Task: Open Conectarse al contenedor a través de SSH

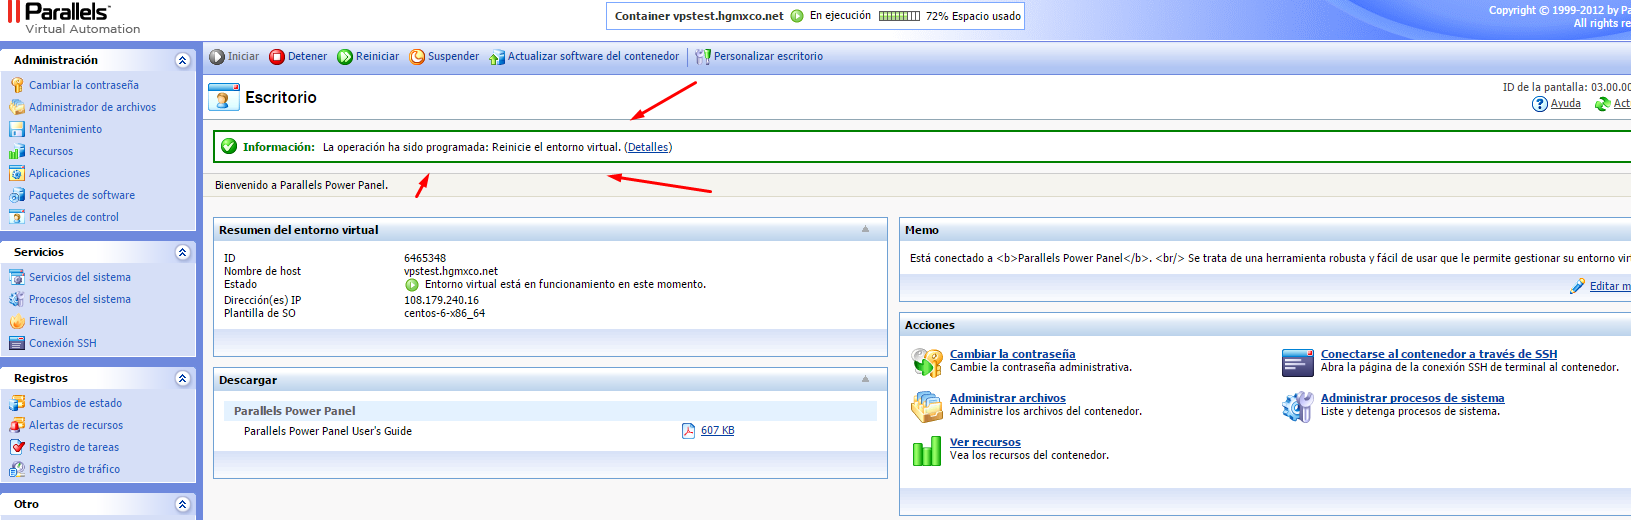Action: coord(1438,354)
